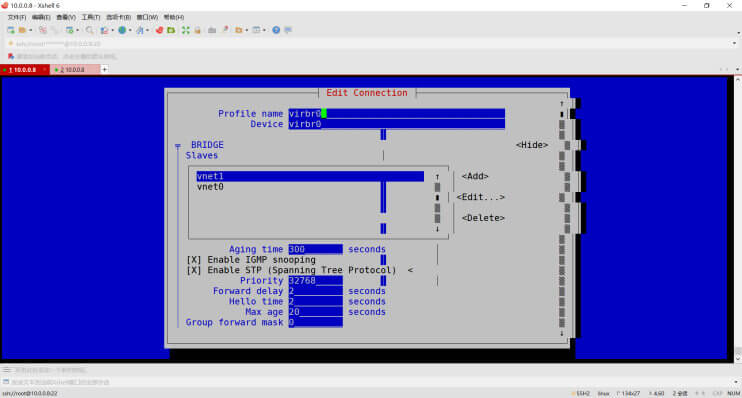The width and height of the screenshot is (742, 398).
Task: Click the Add slave button
Action: 475,176
